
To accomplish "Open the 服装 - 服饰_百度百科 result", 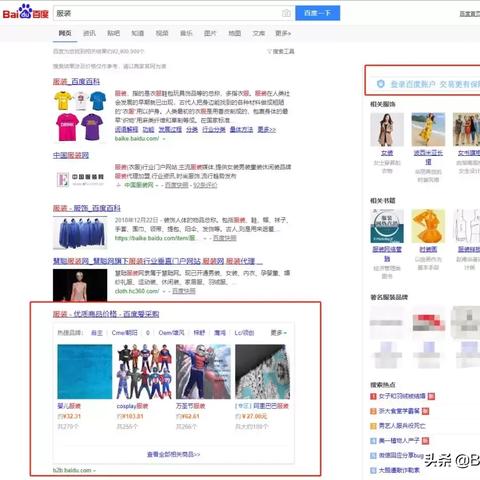I will 87,208.
